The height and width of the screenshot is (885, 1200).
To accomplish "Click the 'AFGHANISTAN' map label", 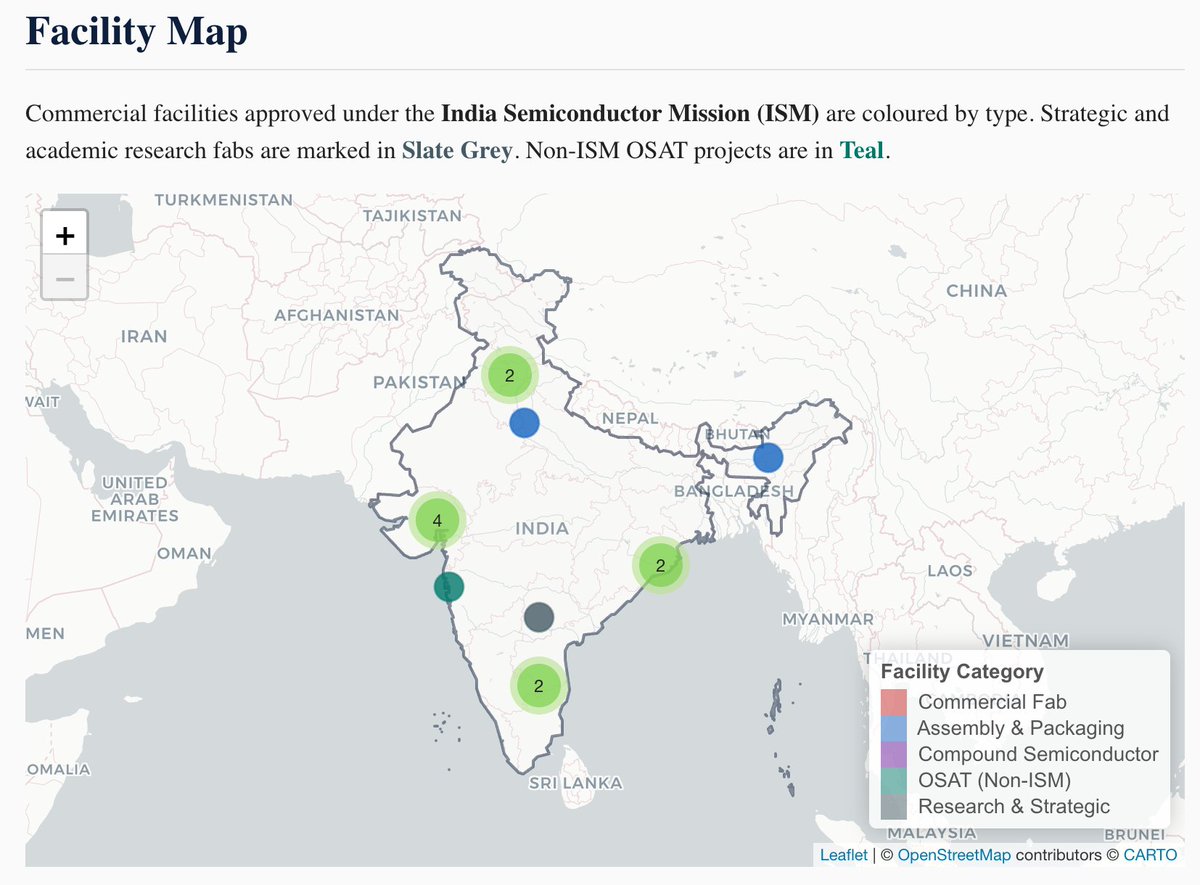I will click(337, 315).
